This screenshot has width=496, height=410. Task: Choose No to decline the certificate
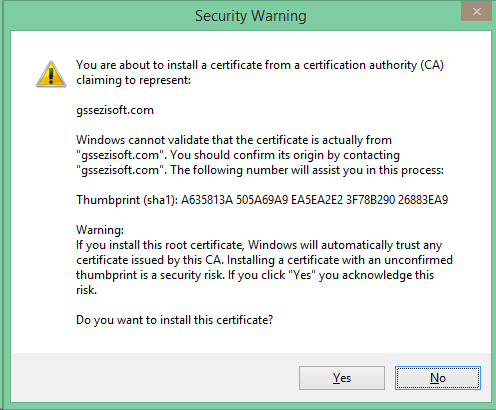pyautogui.click(x=438, y=378)
